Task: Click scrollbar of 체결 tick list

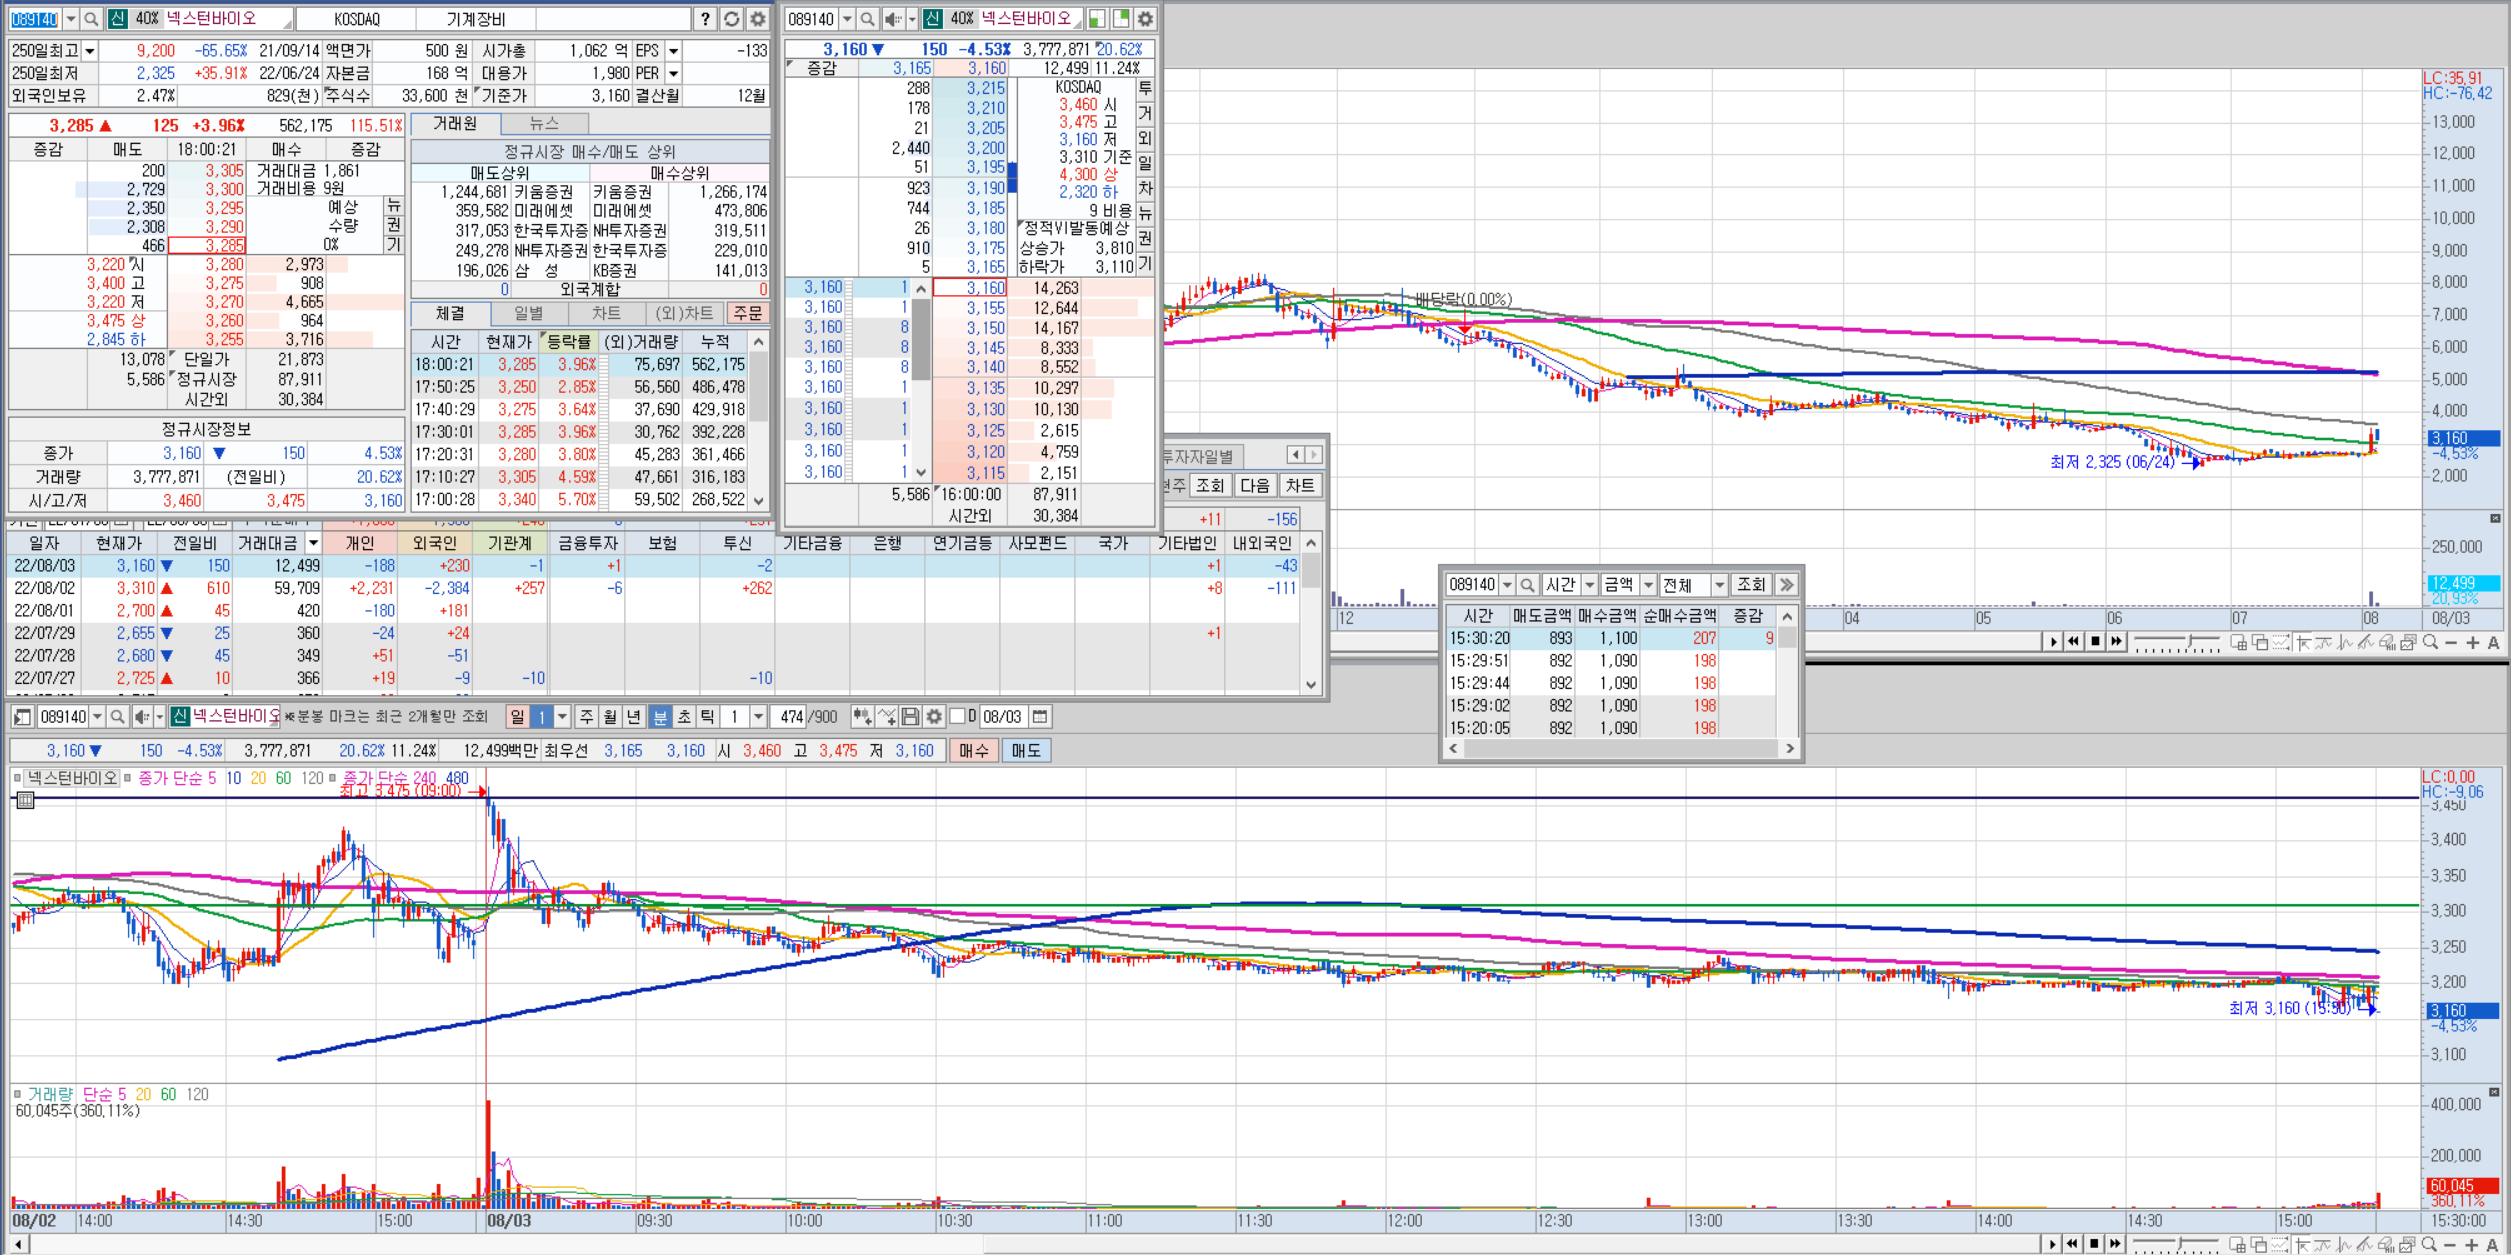Action: tap(759, 420)
